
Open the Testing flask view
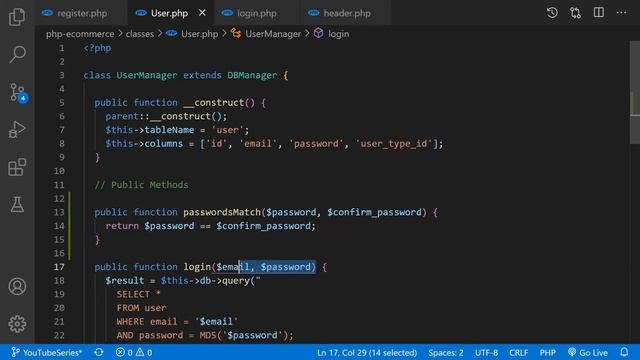pyautogui.click(x=17, y=204)
